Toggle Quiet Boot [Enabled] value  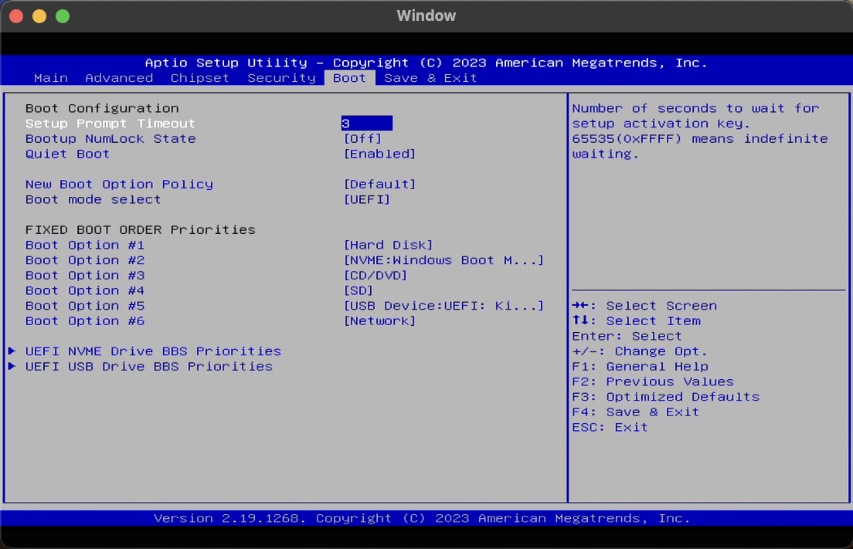pyautogui.click(x=379, y=154)
